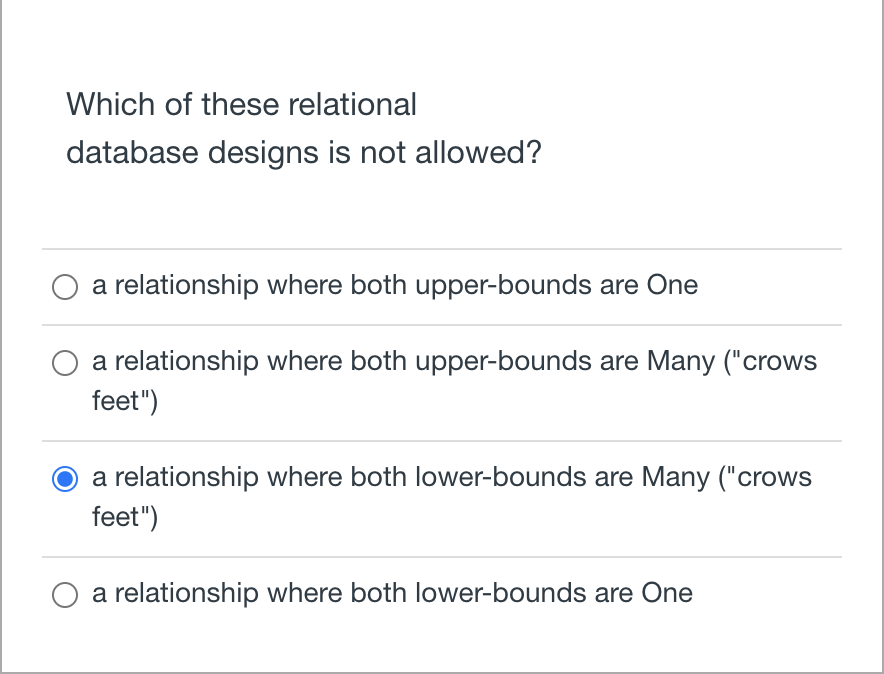Click the last answer option label
The width and height of the screenshot is (884, 674).
click(x=391, y=593)
